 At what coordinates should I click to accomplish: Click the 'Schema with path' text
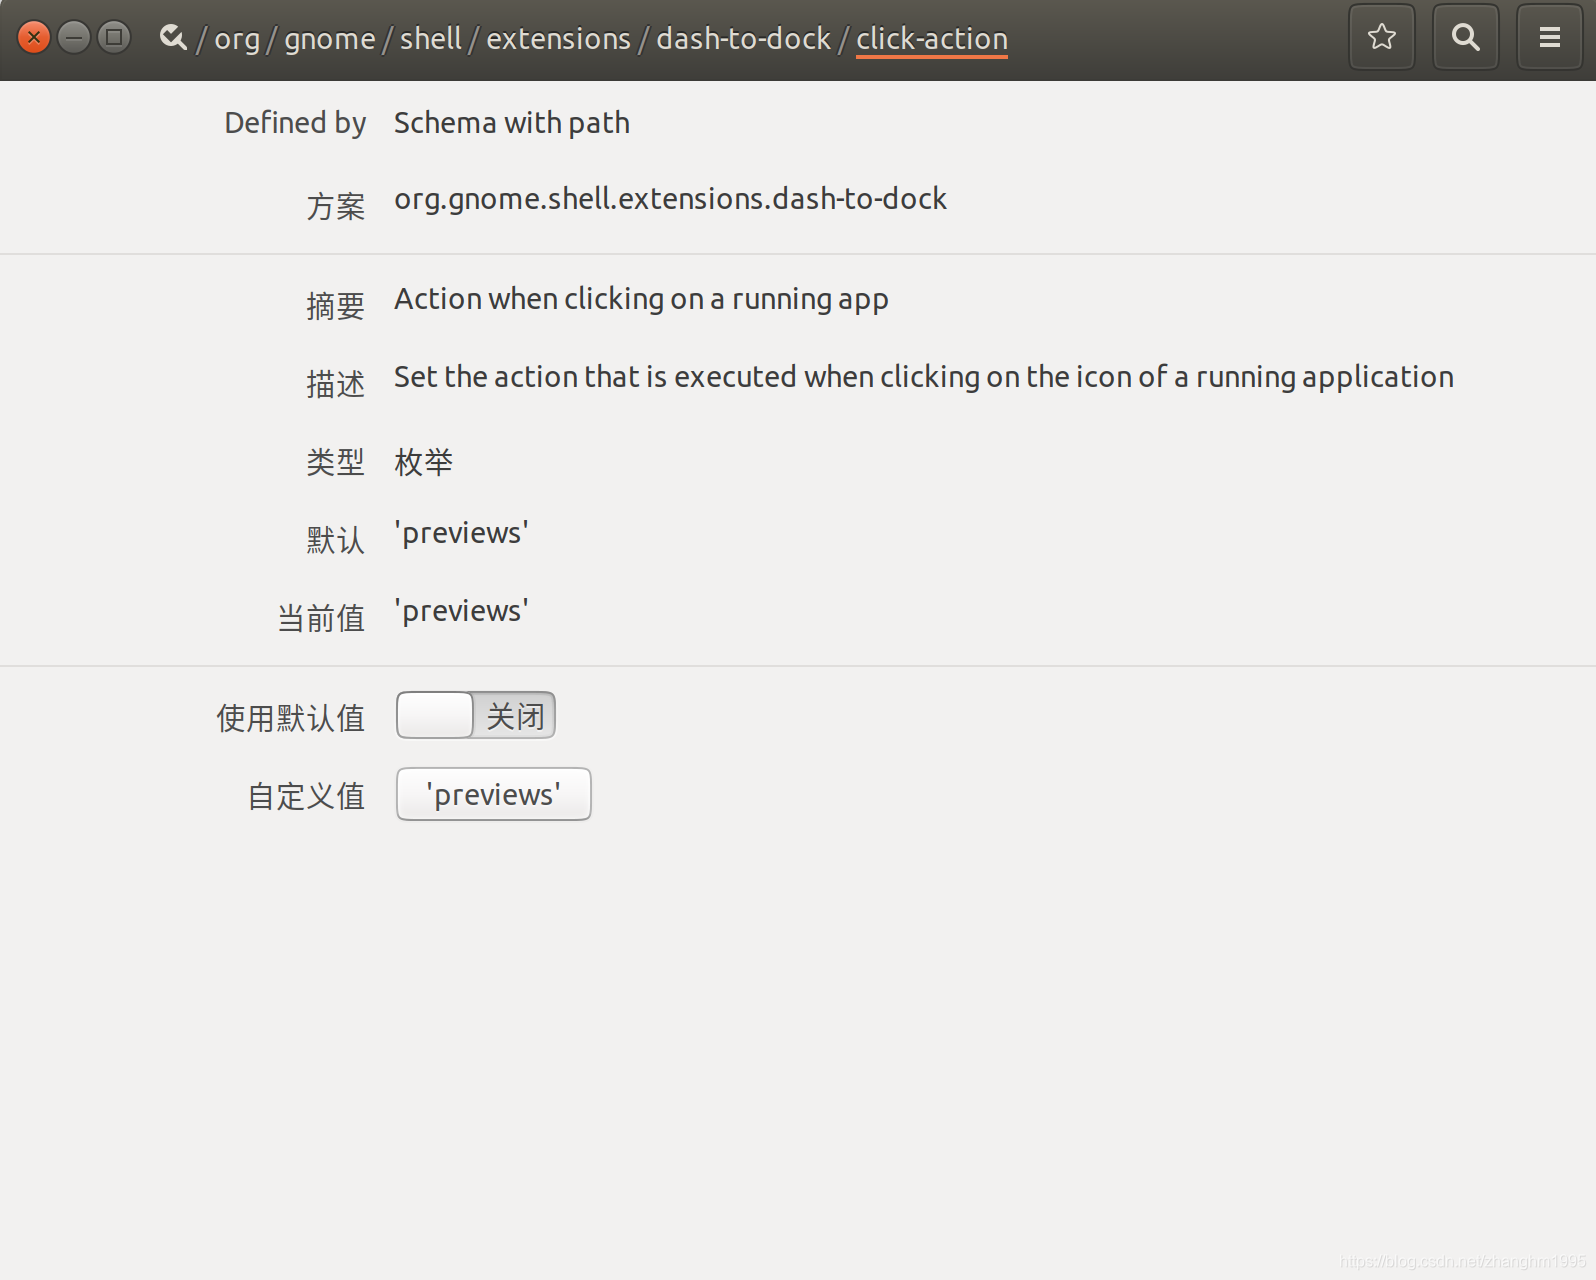[512, 122]
